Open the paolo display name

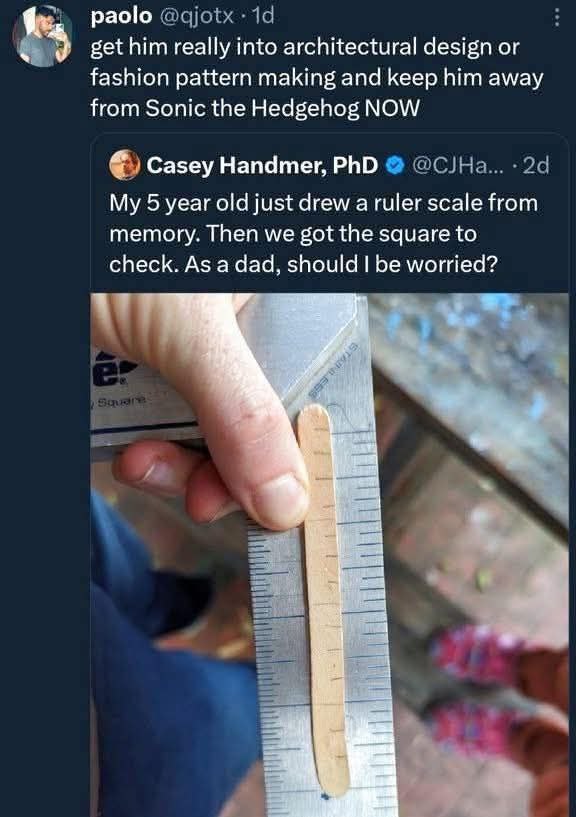click(x=121, y=17)
